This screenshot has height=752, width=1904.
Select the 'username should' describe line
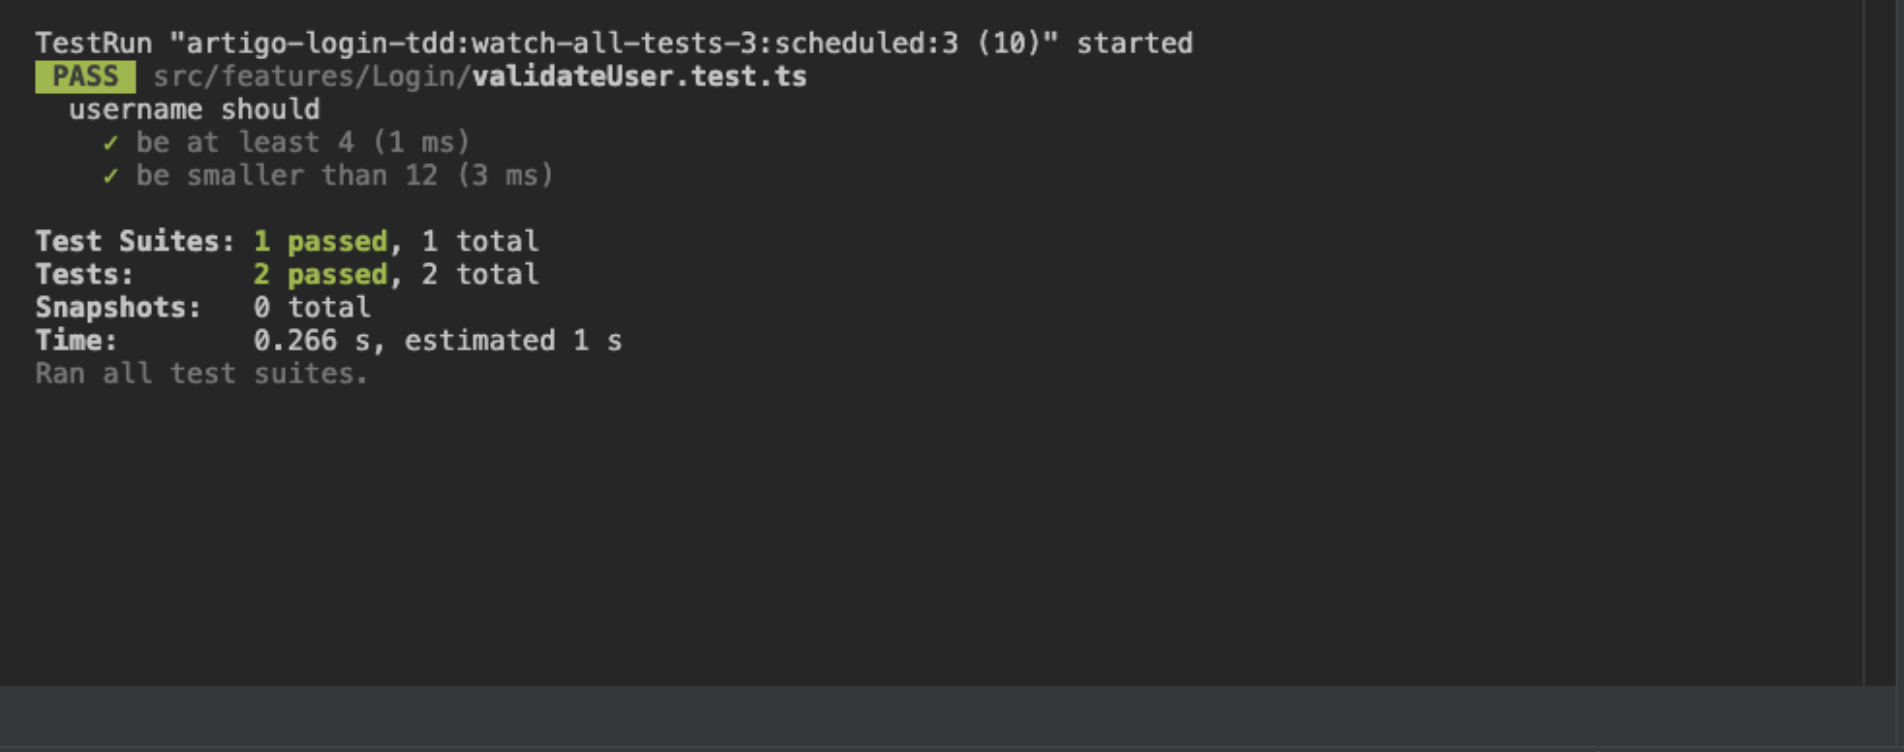pos(194,110)
